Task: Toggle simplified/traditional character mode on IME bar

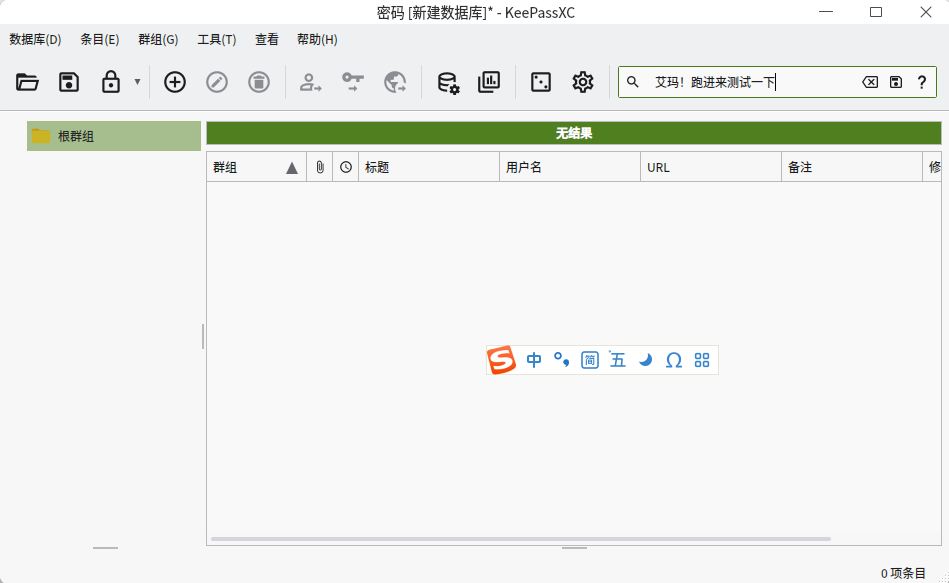Action: click(x=589, y=360)
